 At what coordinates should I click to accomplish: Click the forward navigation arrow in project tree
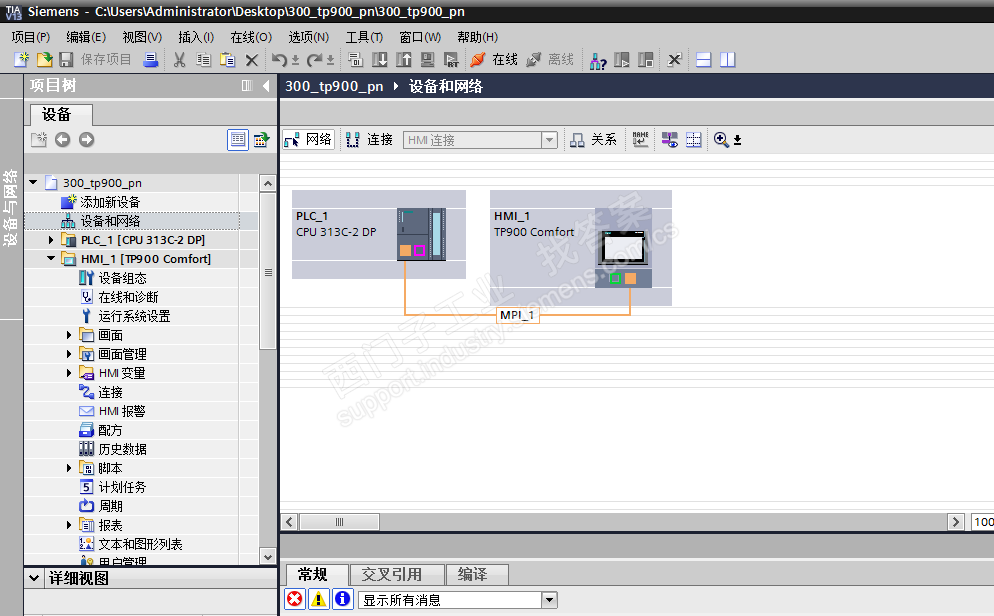86,139
